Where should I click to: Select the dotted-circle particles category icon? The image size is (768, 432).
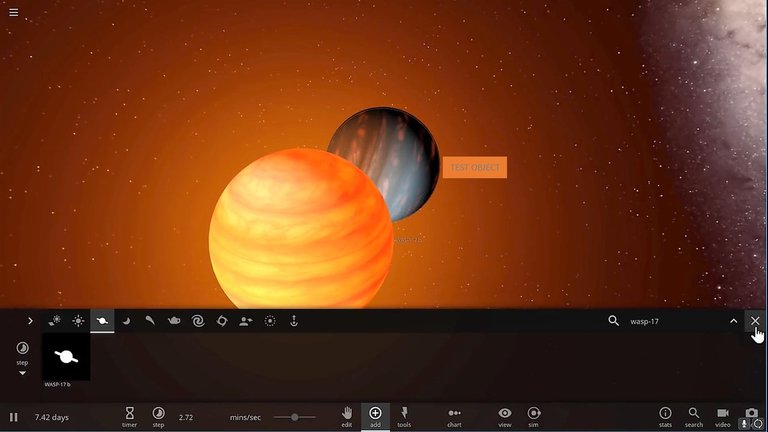[x=270, y=321]
